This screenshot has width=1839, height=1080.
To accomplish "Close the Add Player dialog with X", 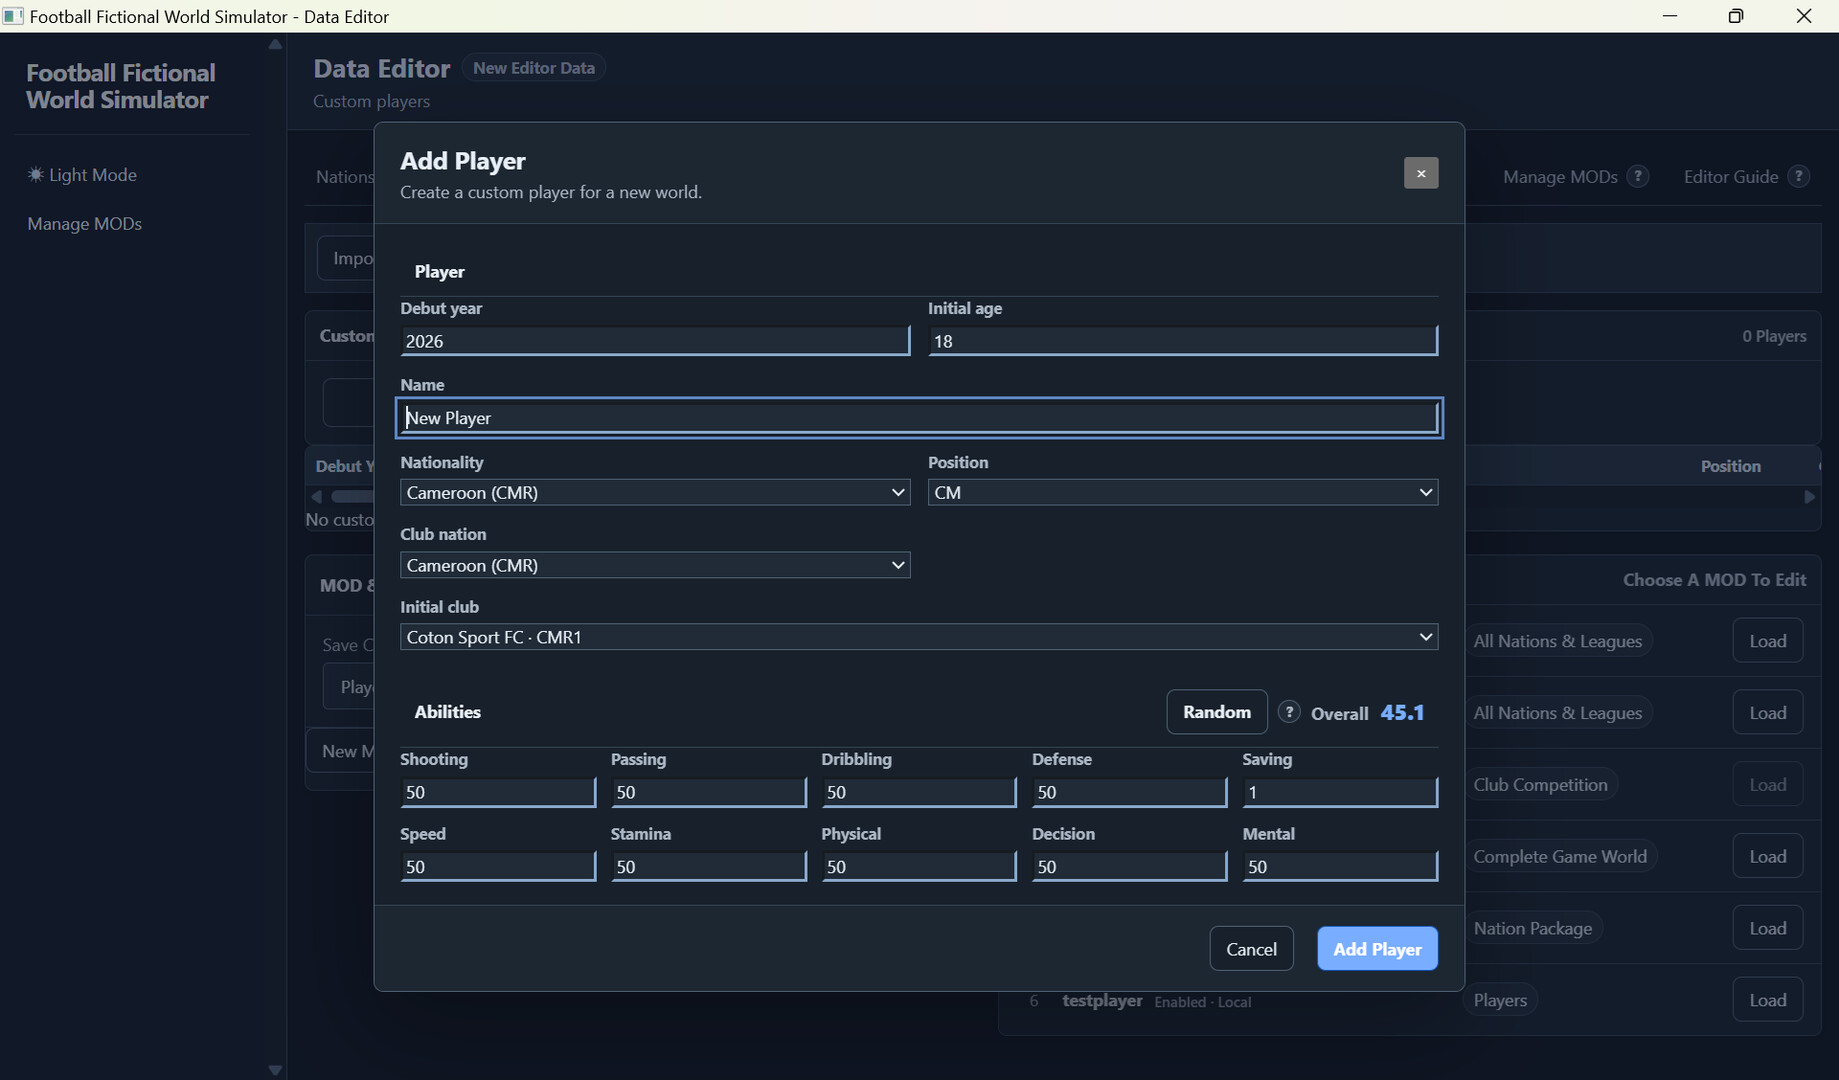I will coord(1421,173).
